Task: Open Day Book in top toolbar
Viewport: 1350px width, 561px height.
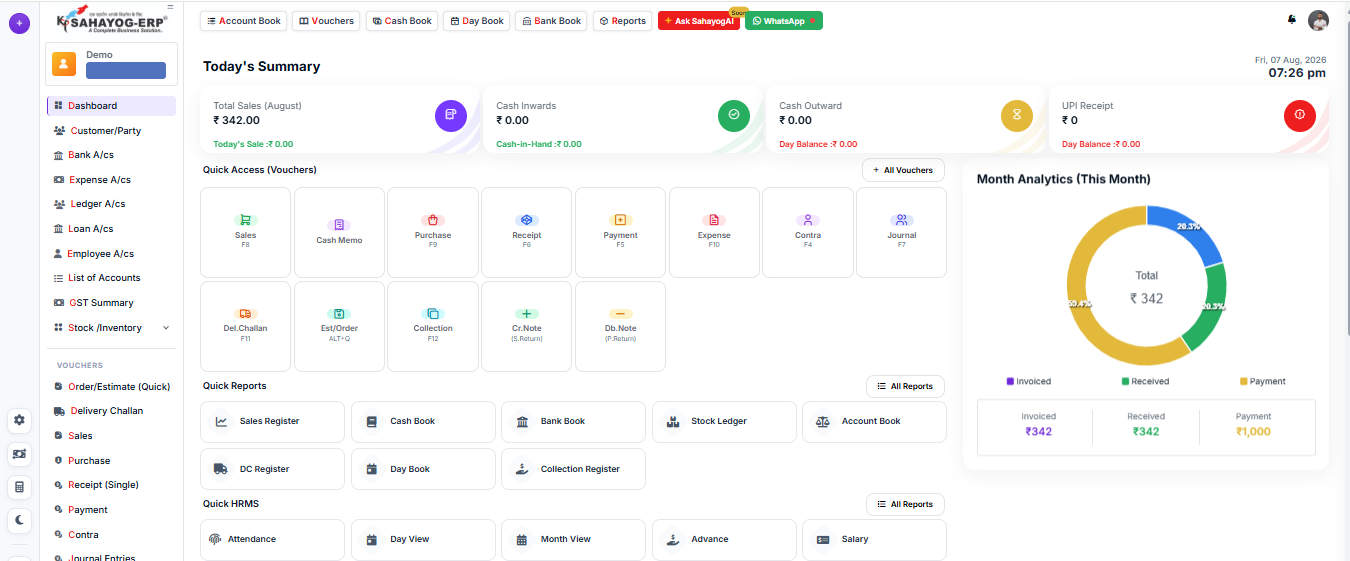Action: [x=477, y=21]
